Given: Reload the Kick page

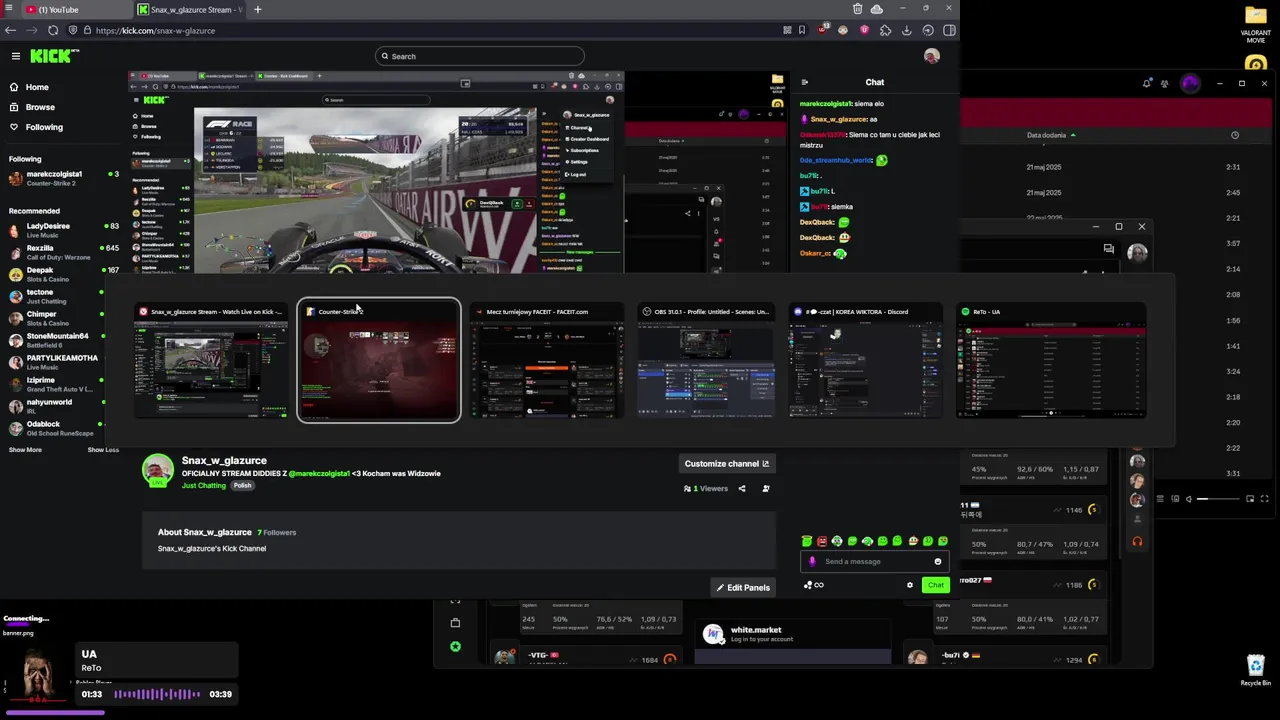Looking at the screenshot, I should pyautogui.click(x=53, y=30).
